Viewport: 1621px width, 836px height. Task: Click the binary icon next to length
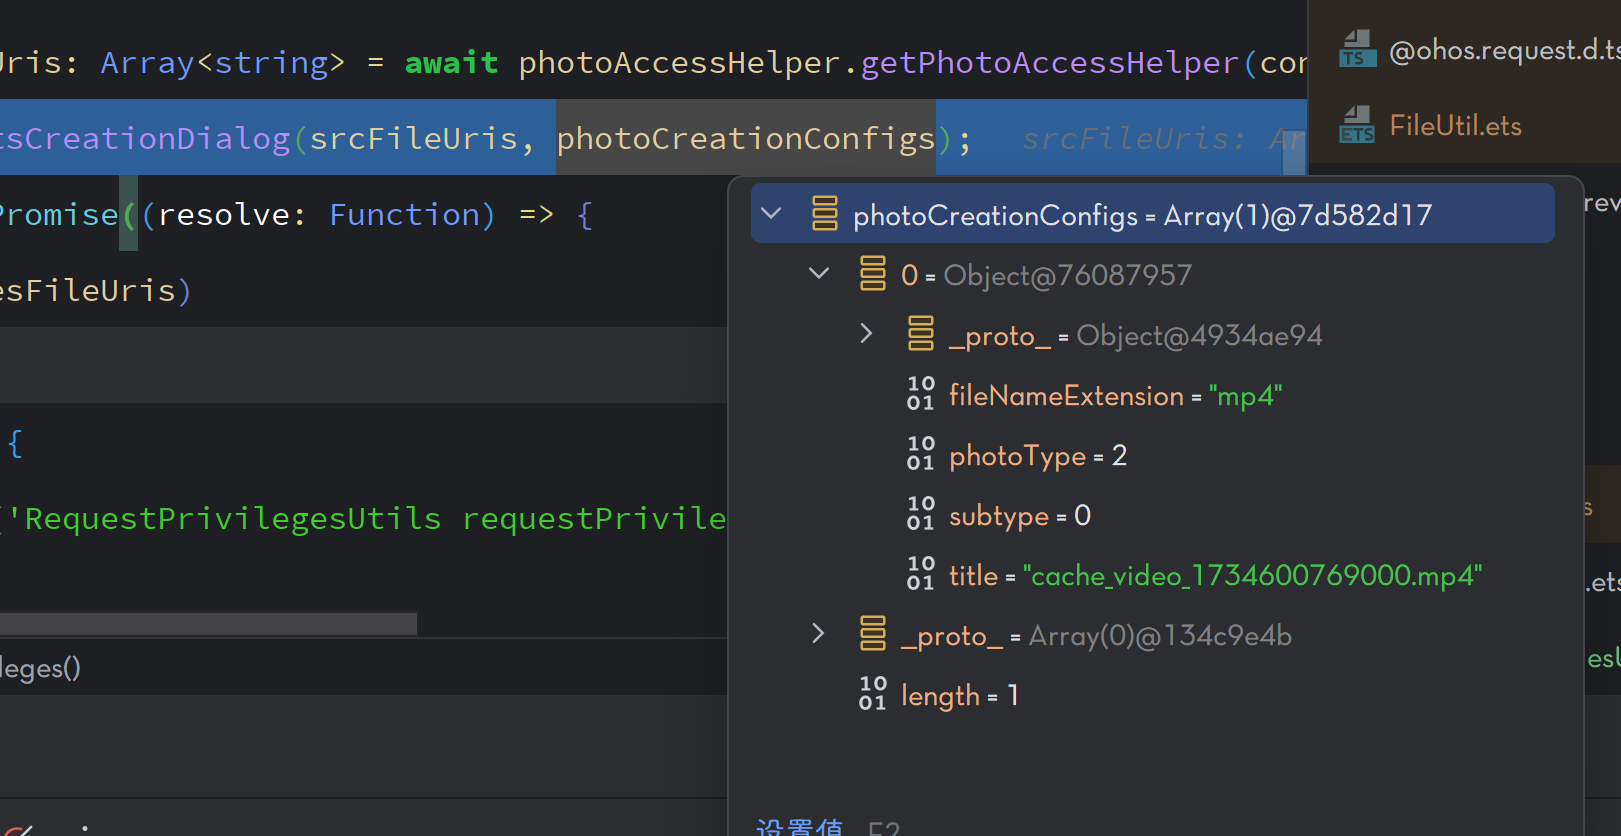tap(872, 694)
